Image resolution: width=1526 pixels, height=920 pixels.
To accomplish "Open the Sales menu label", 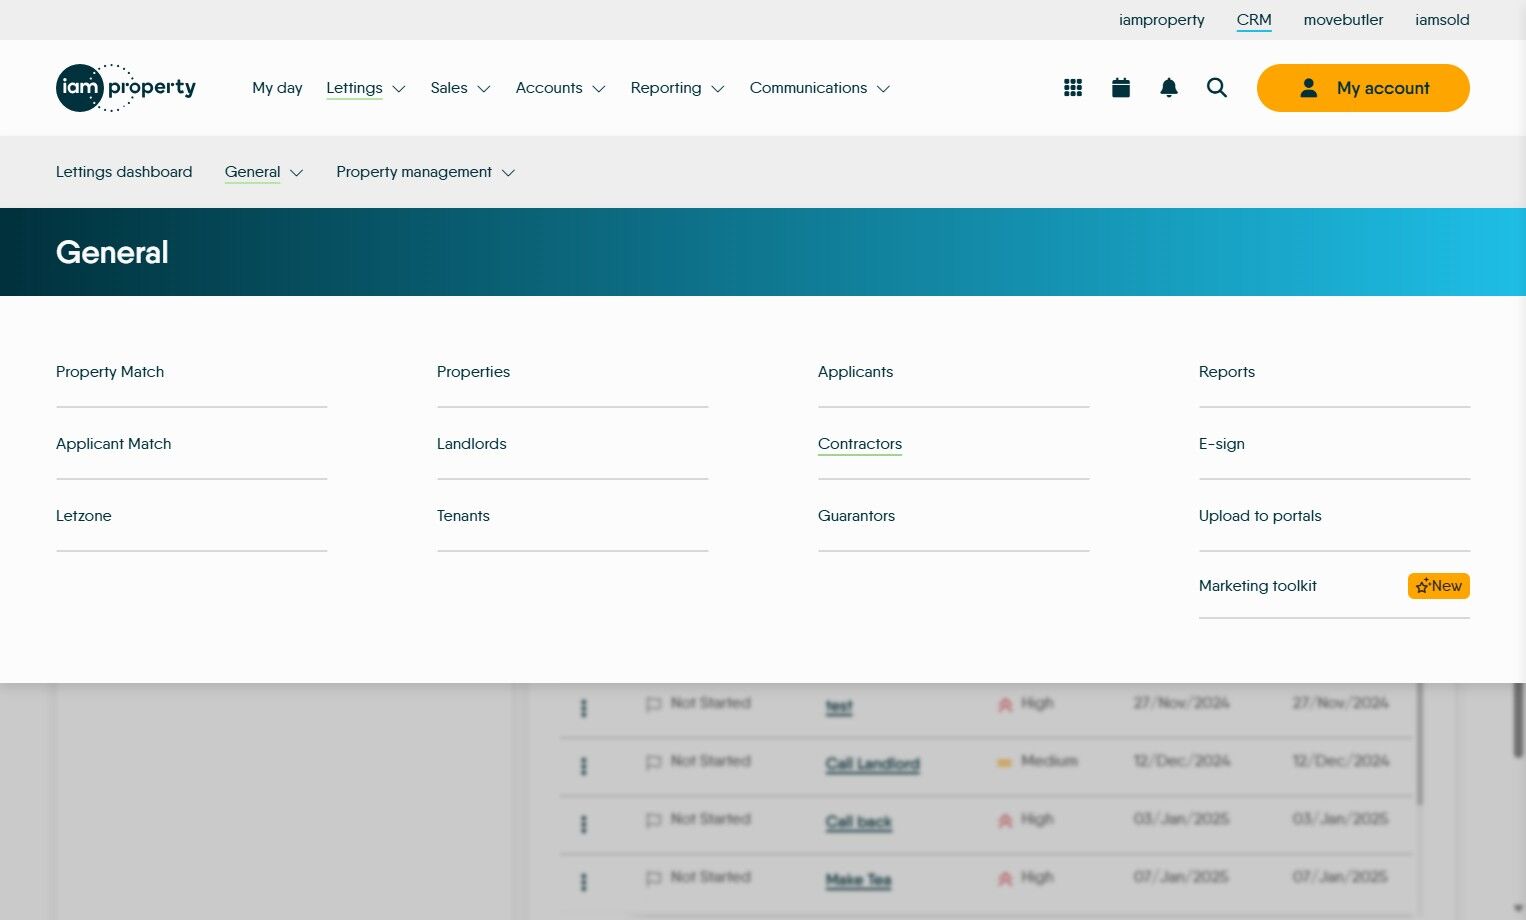I will [449, 88].
